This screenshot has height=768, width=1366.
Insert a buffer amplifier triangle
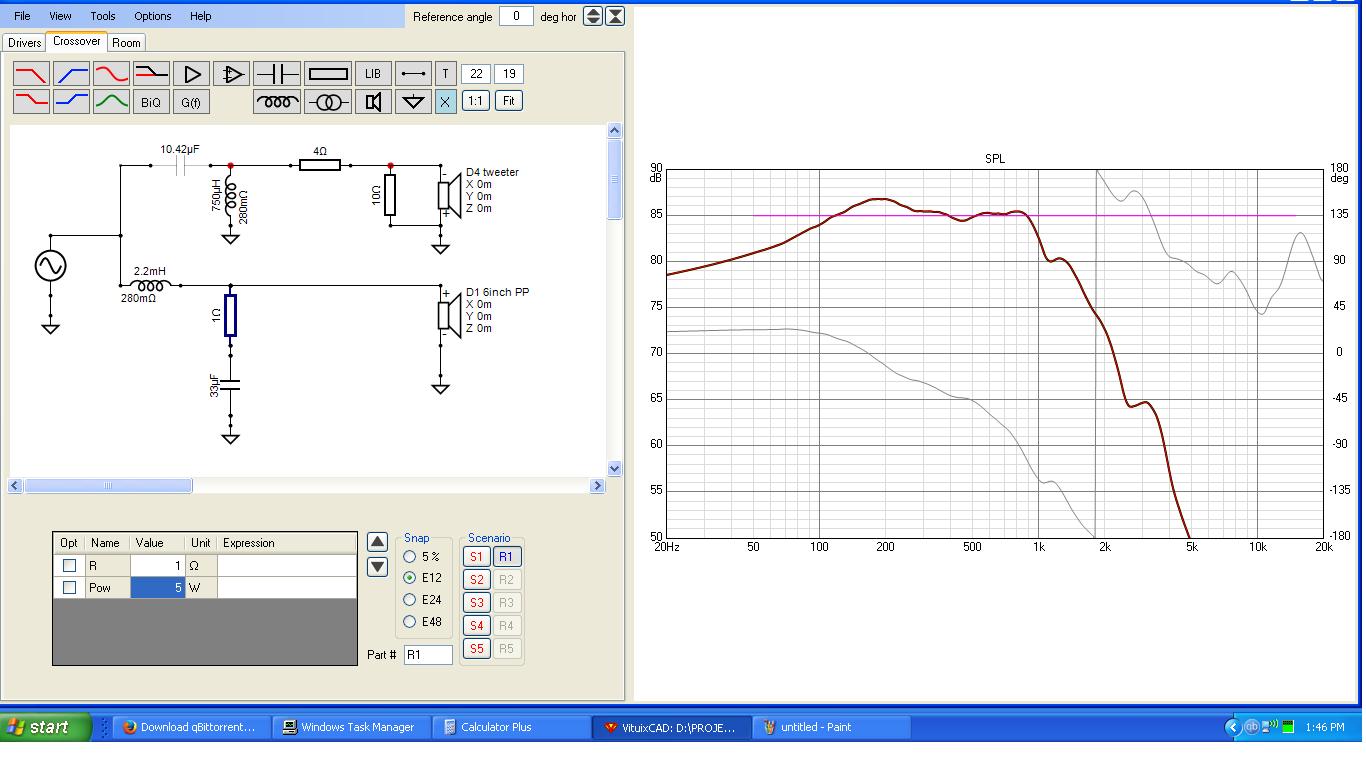pos(191,74)
